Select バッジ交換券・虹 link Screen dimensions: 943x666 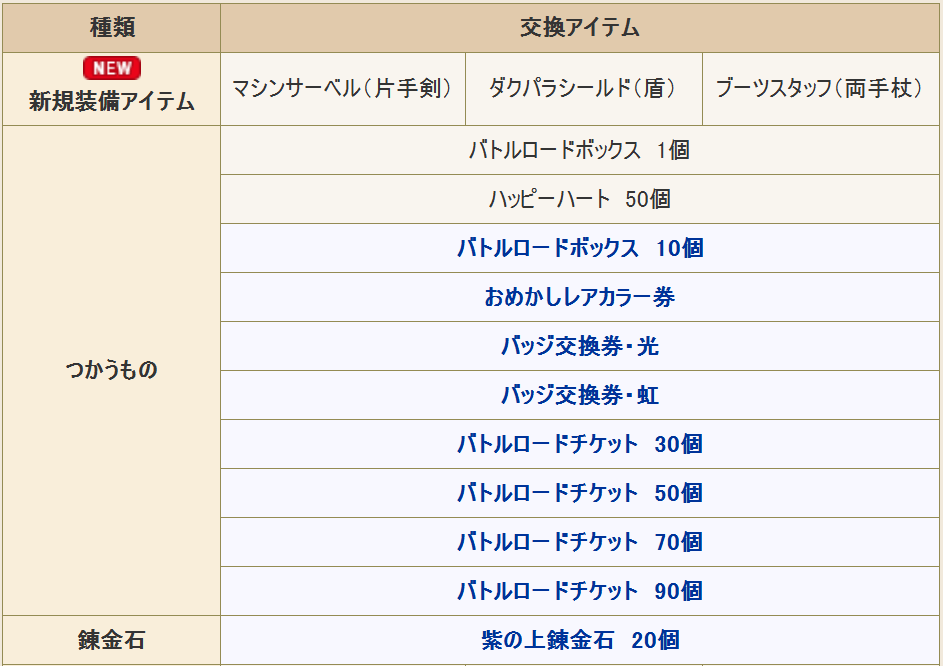tap(580, 395)
